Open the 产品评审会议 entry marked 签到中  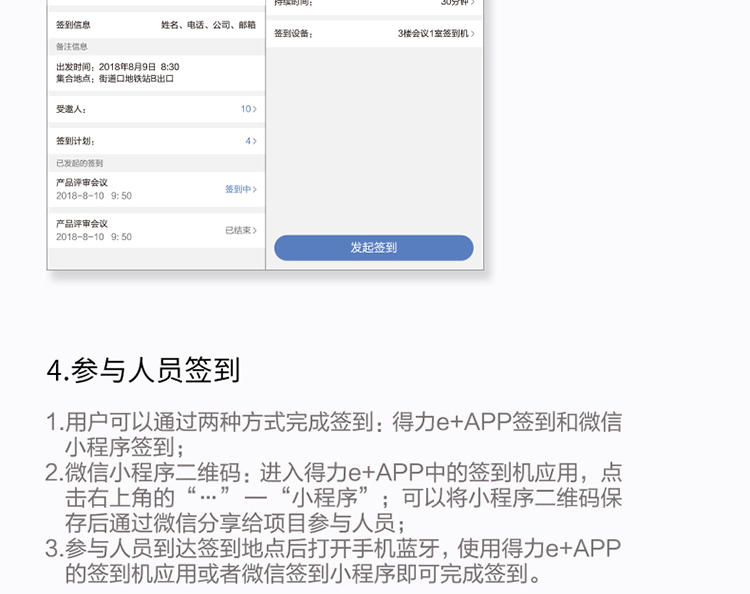point(156,189)
